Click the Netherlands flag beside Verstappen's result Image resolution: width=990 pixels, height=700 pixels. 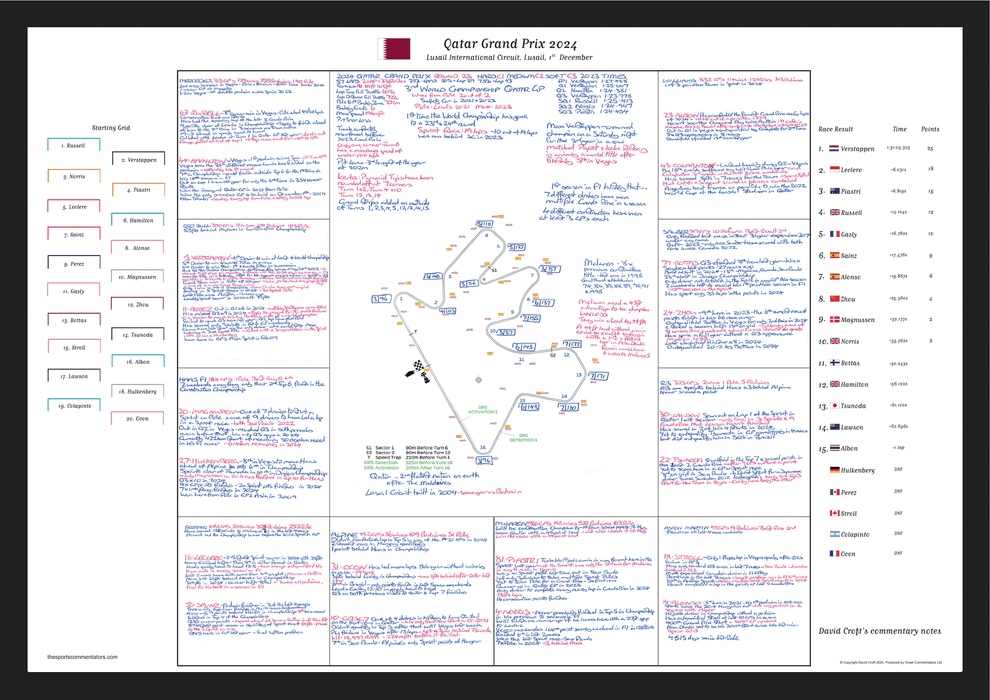pyautogui.click(x=834, y=148)
